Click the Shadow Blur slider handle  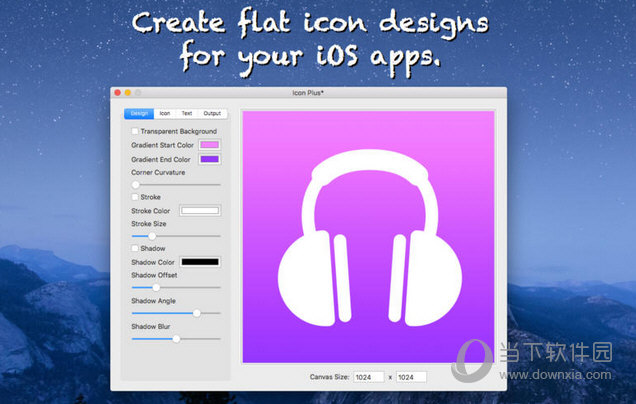176,339
